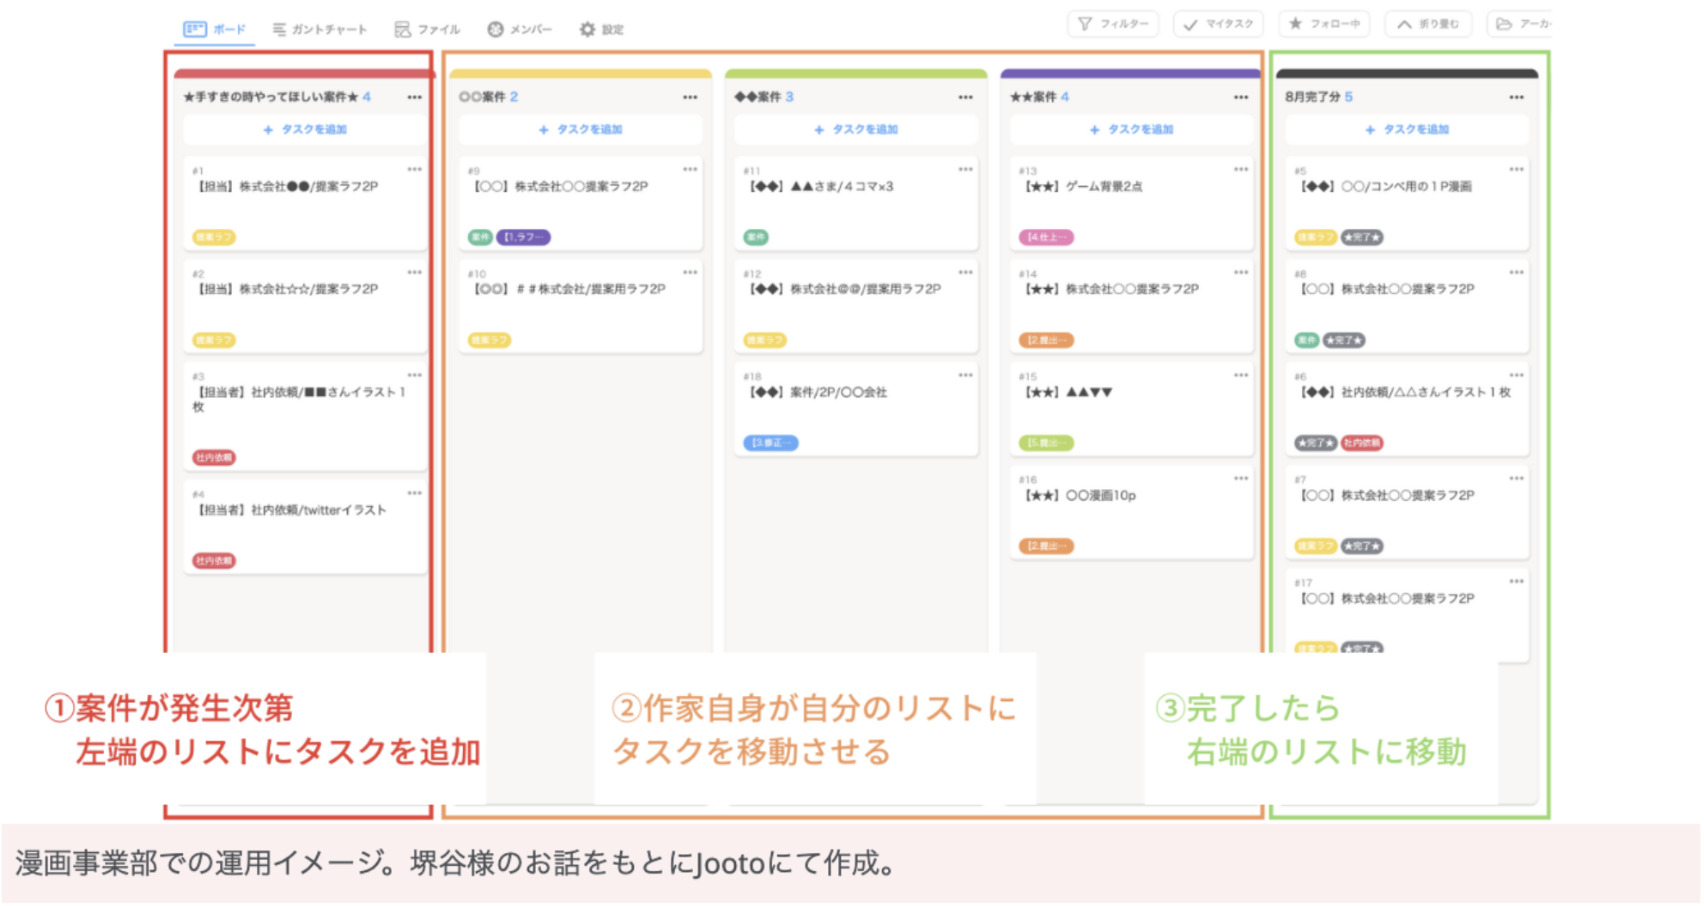The width and height of the screenshot is (1704, 906).
Task: Open options of card #10 ##株式会社
Action: pyautogui.click(x=690, y=272)
